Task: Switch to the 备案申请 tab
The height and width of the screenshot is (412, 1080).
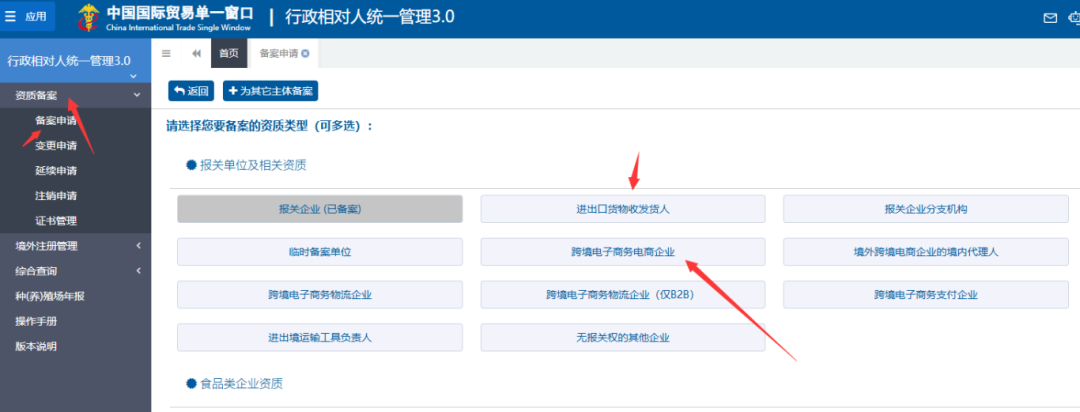Action: click(279, 53)
